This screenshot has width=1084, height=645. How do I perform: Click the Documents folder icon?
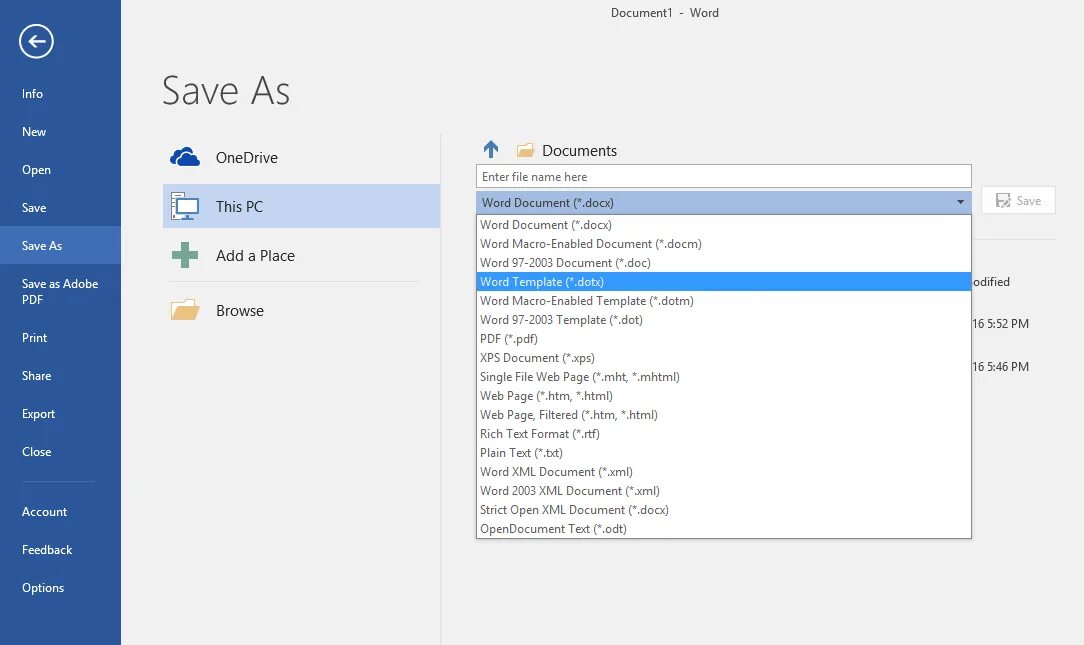(x=525, y=151)
